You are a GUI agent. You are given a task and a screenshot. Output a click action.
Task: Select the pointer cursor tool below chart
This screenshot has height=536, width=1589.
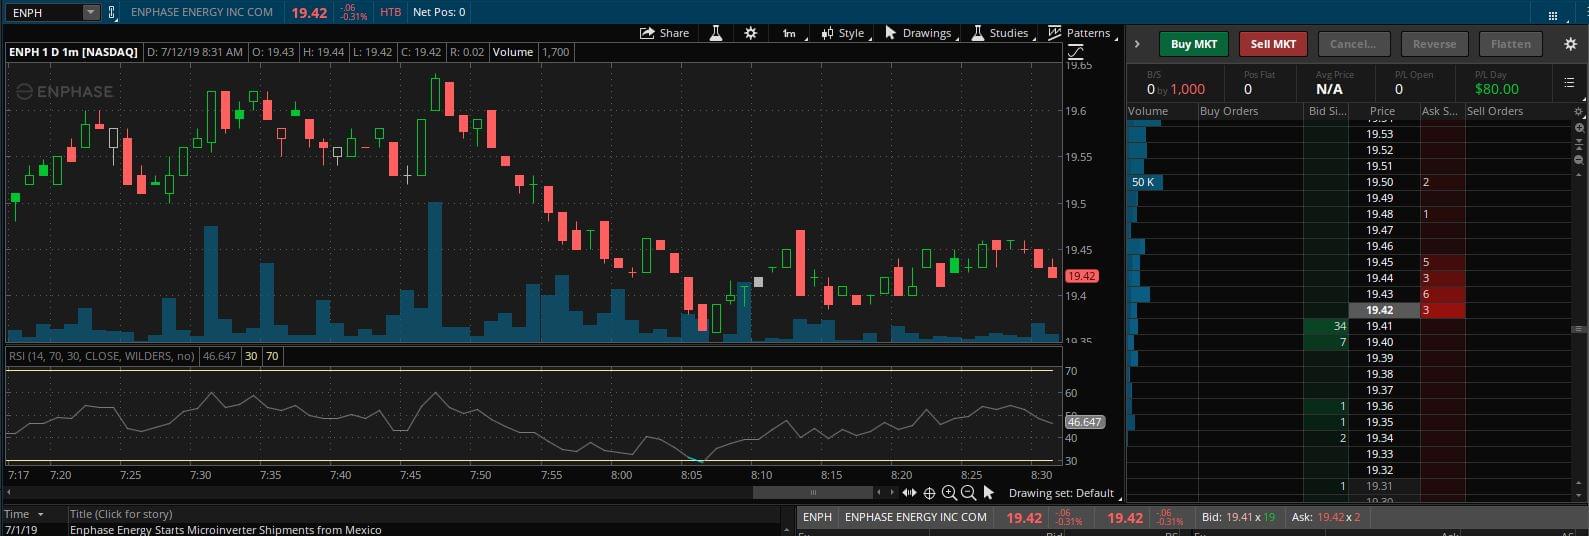(x=988, y=492)
